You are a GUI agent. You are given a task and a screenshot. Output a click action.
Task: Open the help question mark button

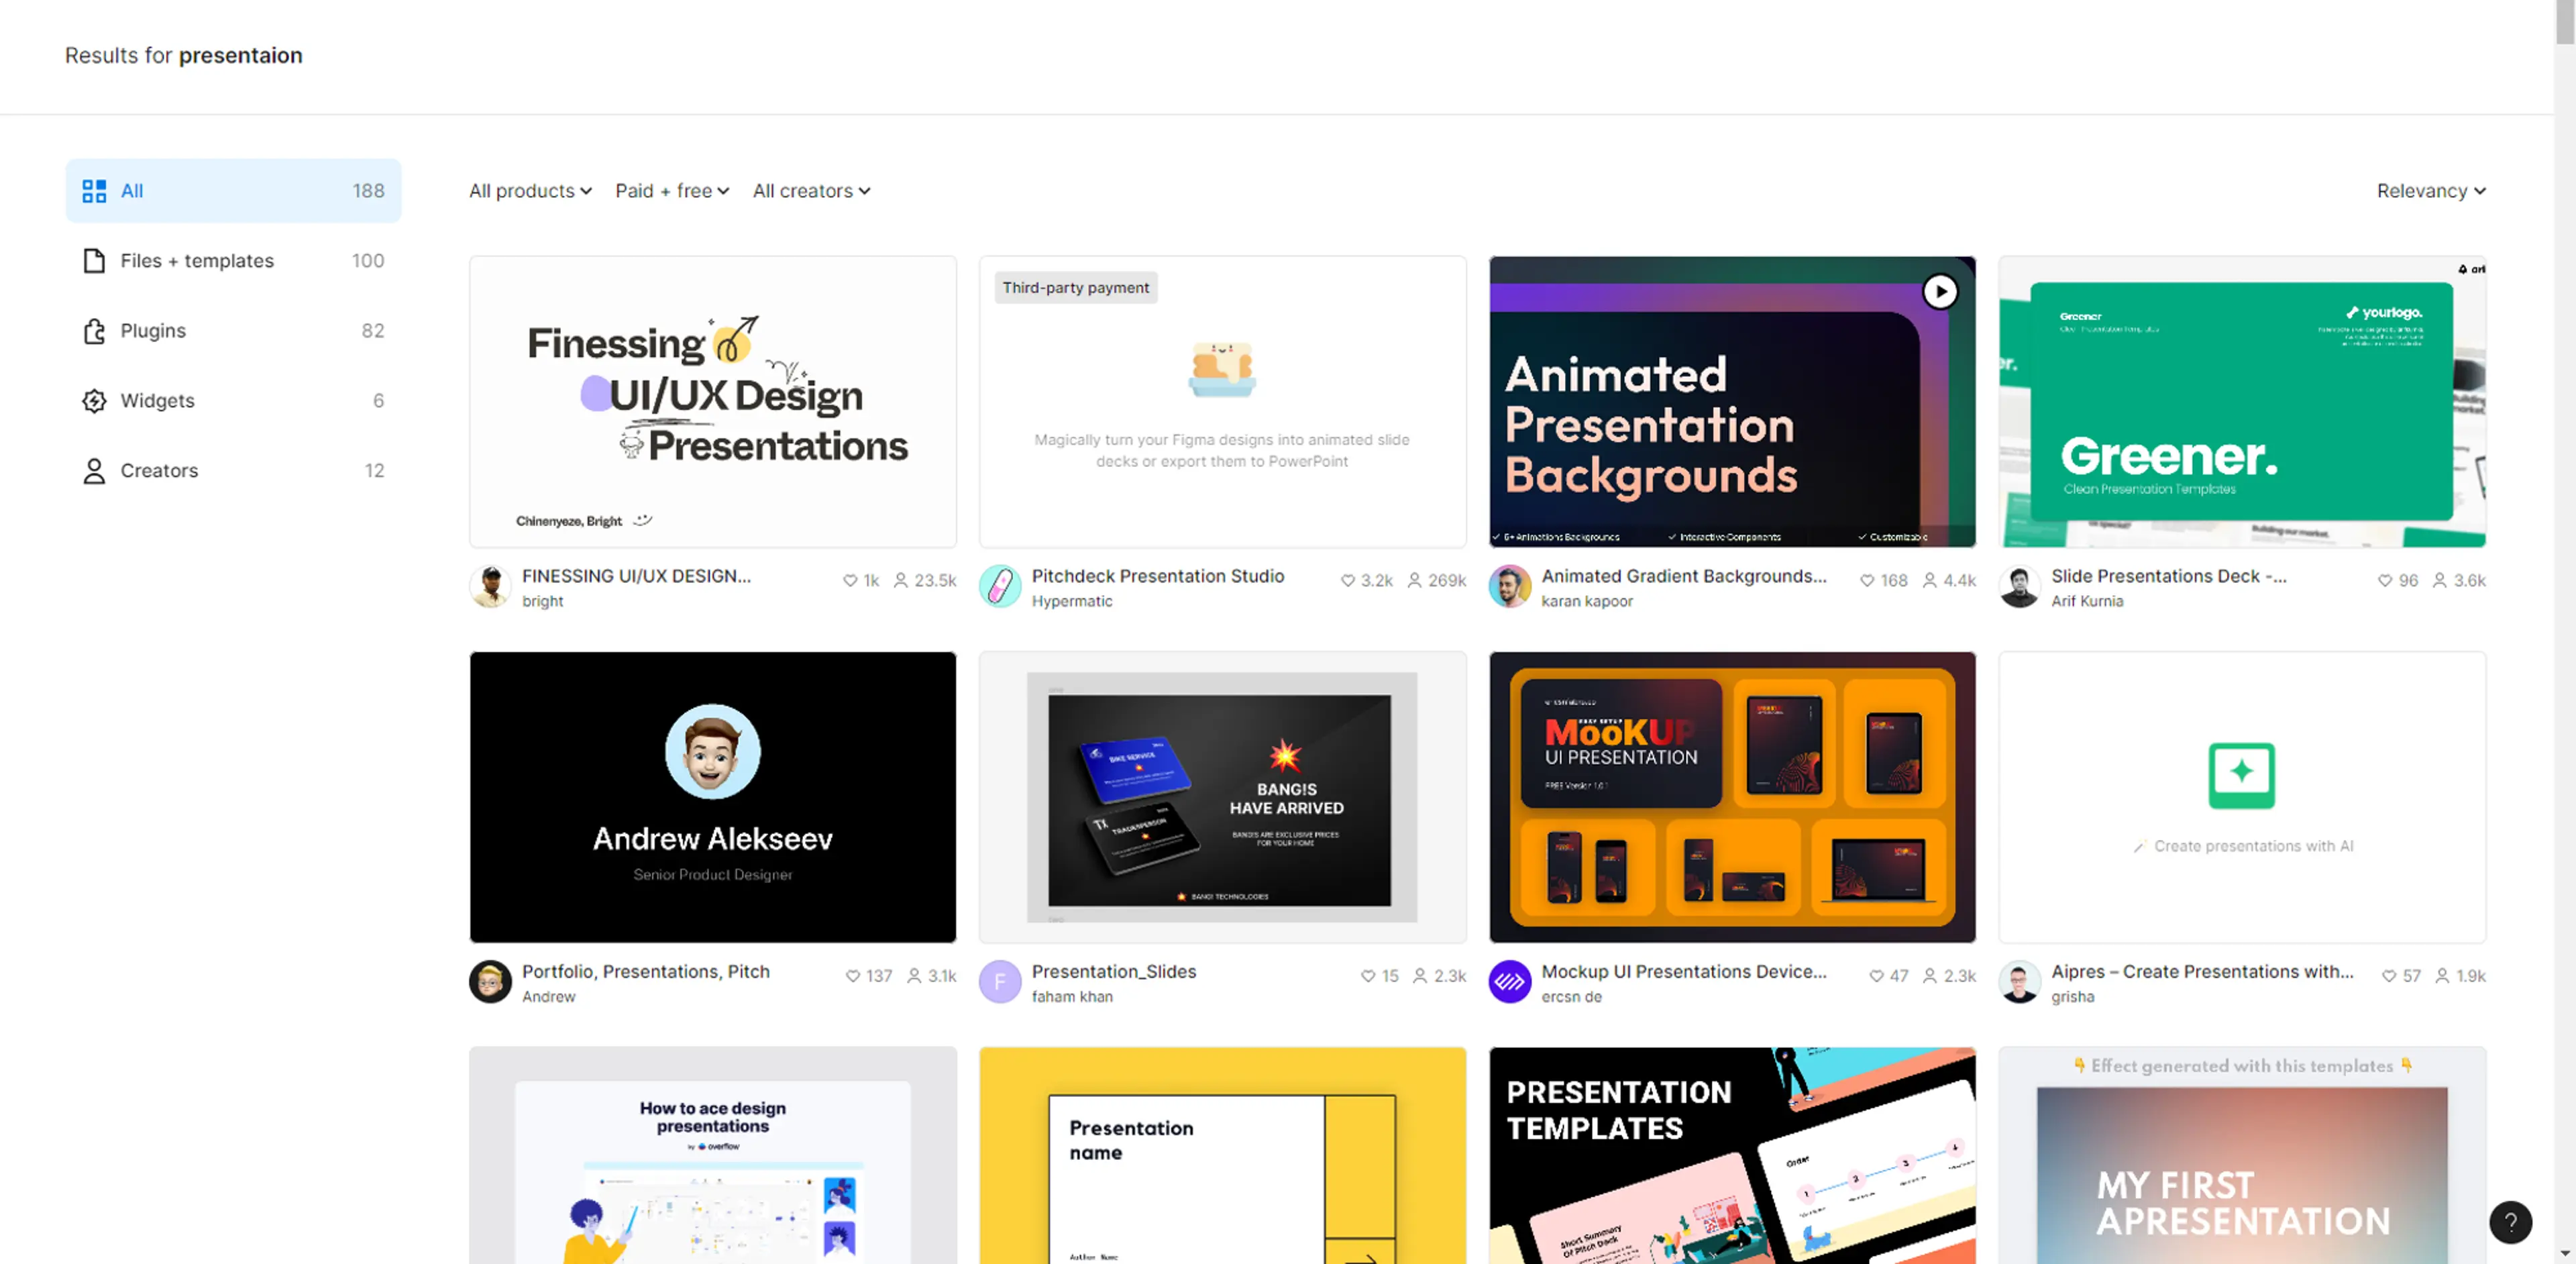(x=2510, y=1221)
